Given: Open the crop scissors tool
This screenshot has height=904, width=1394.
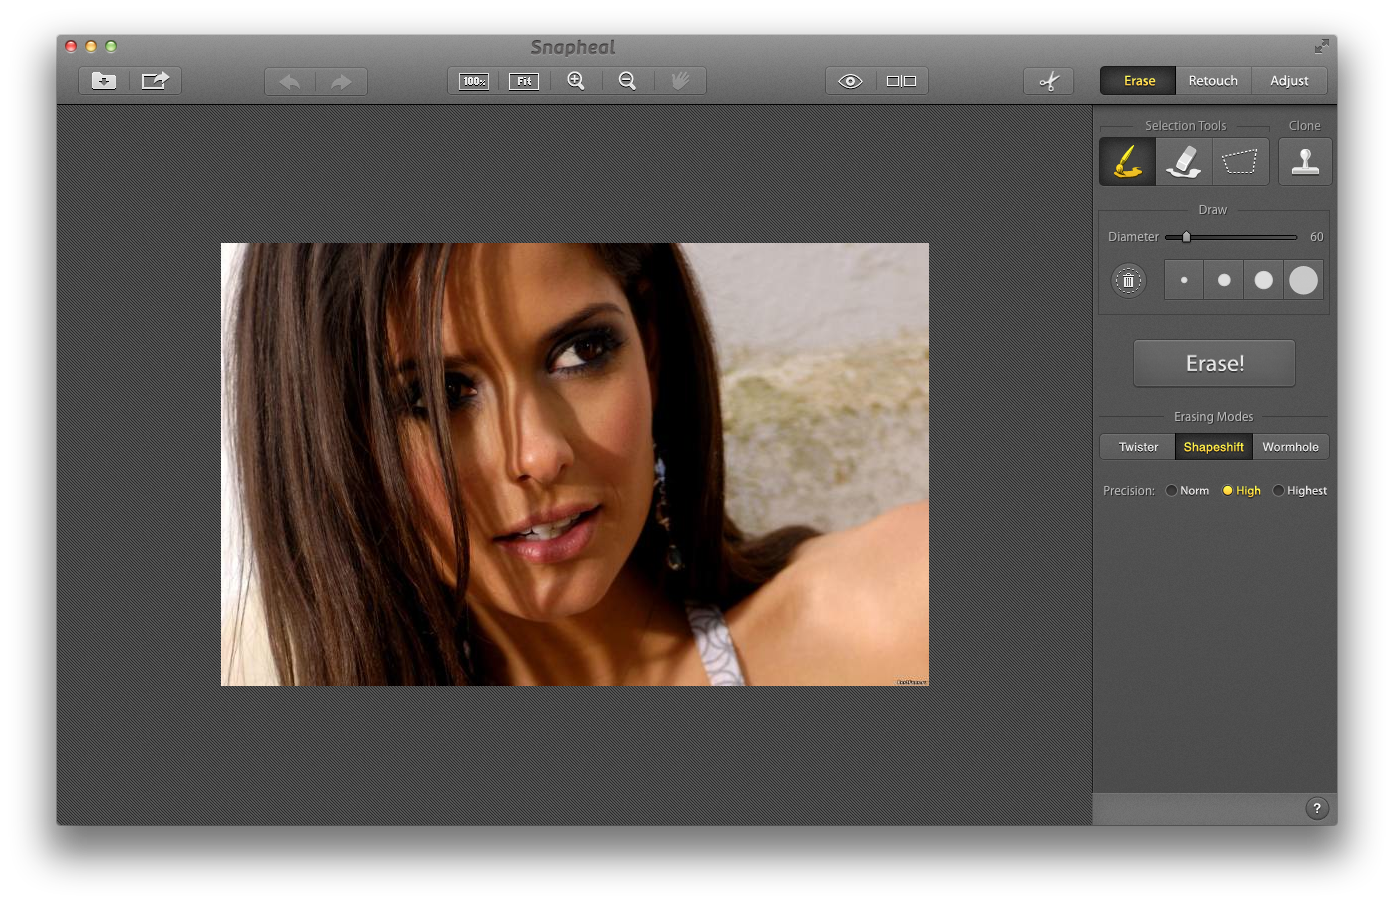Looking at the screenshot, I should 1048,81.
